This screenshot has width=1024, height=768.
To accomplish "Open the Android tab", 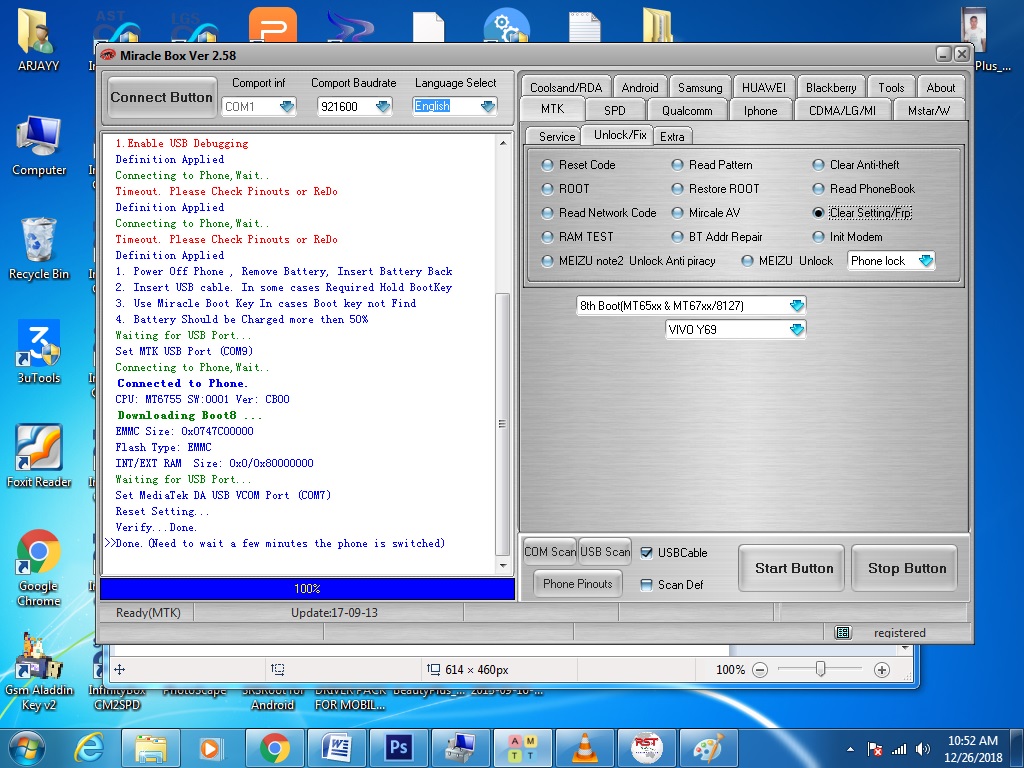I will (x=640, y=88).
